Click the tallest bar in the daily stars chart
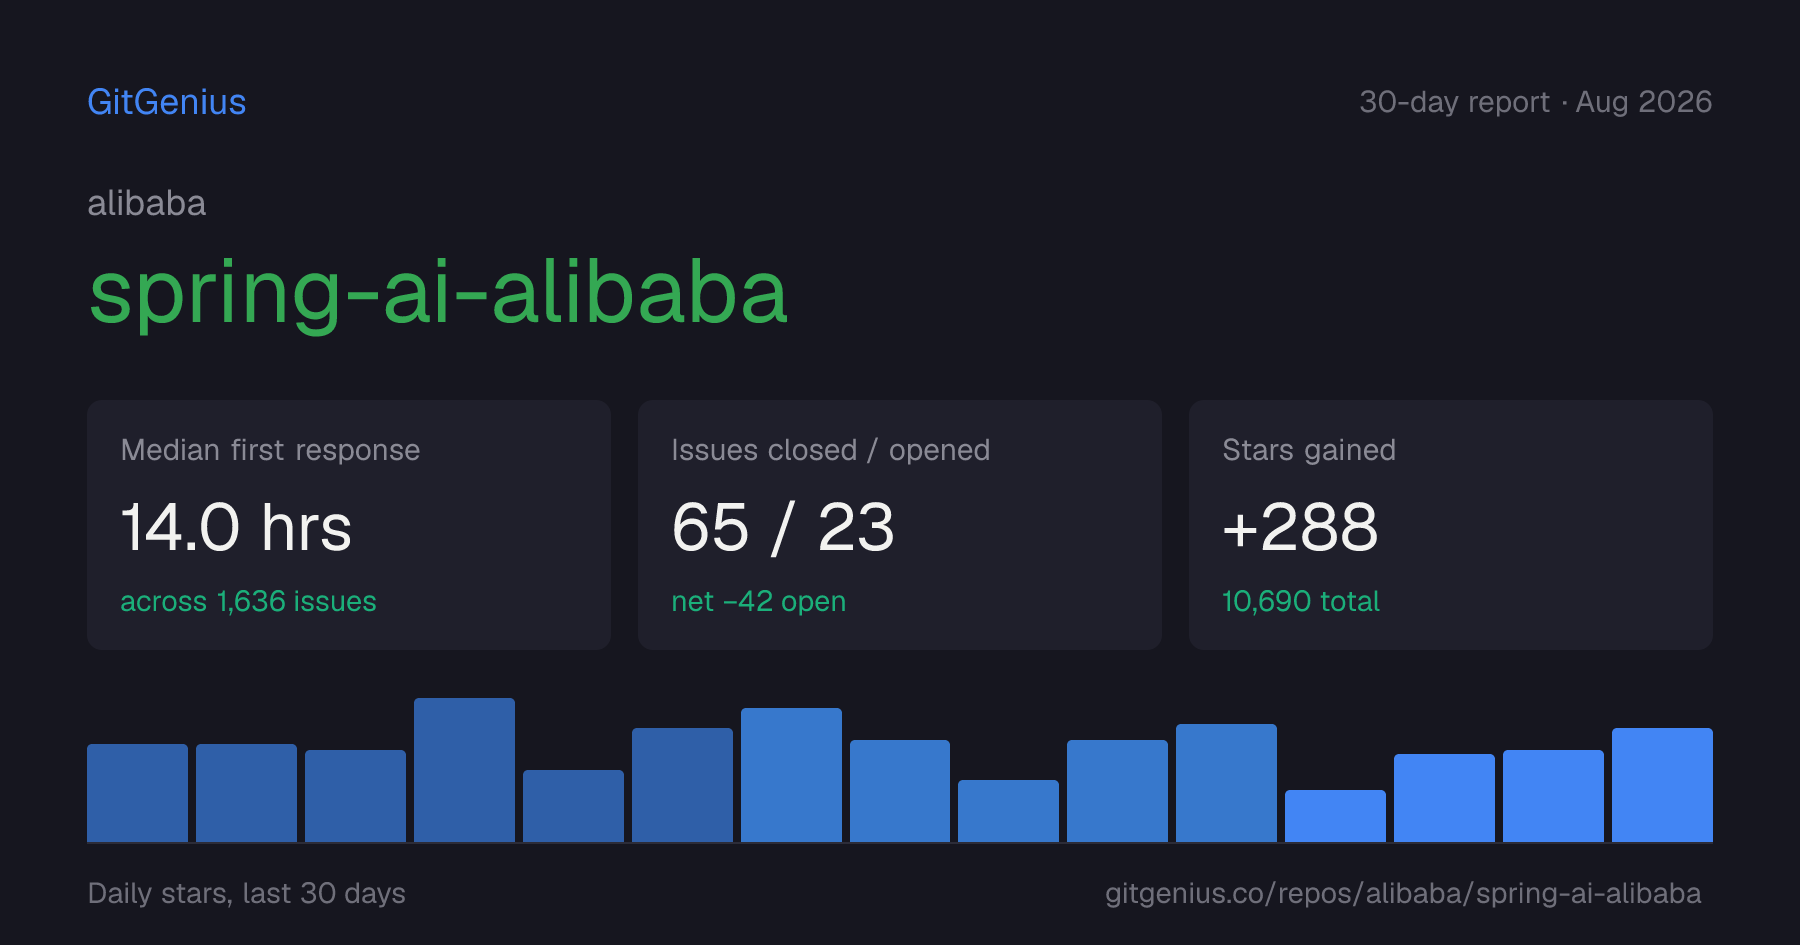This screenshot has height=945, width=1800. coord(464,770)
